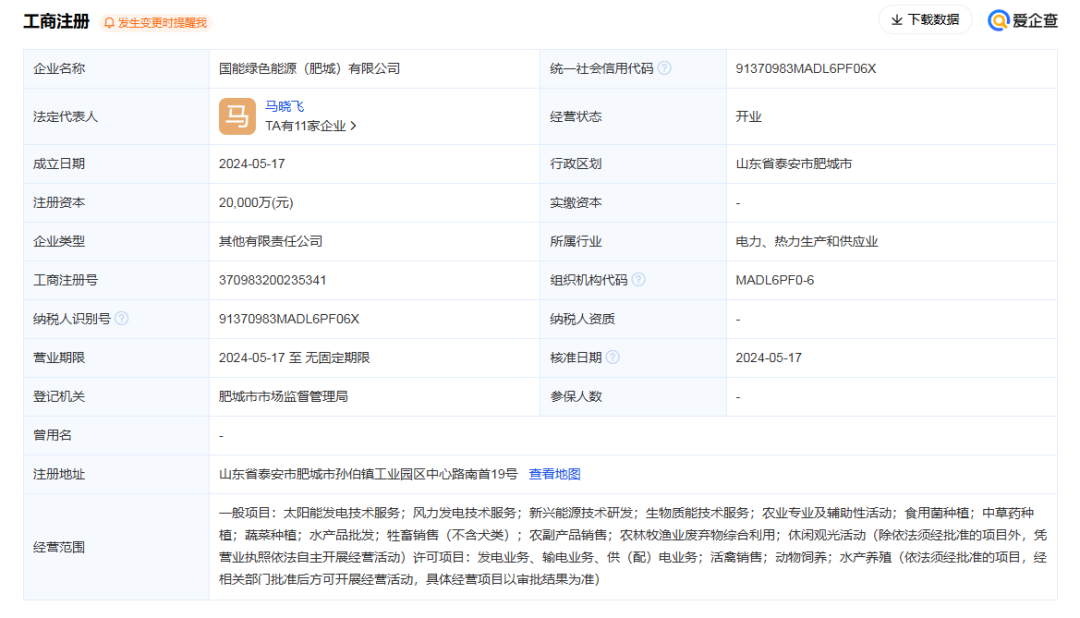
Task: Click the 经营范围 business scope paragraph
Action: click(632, 546)
